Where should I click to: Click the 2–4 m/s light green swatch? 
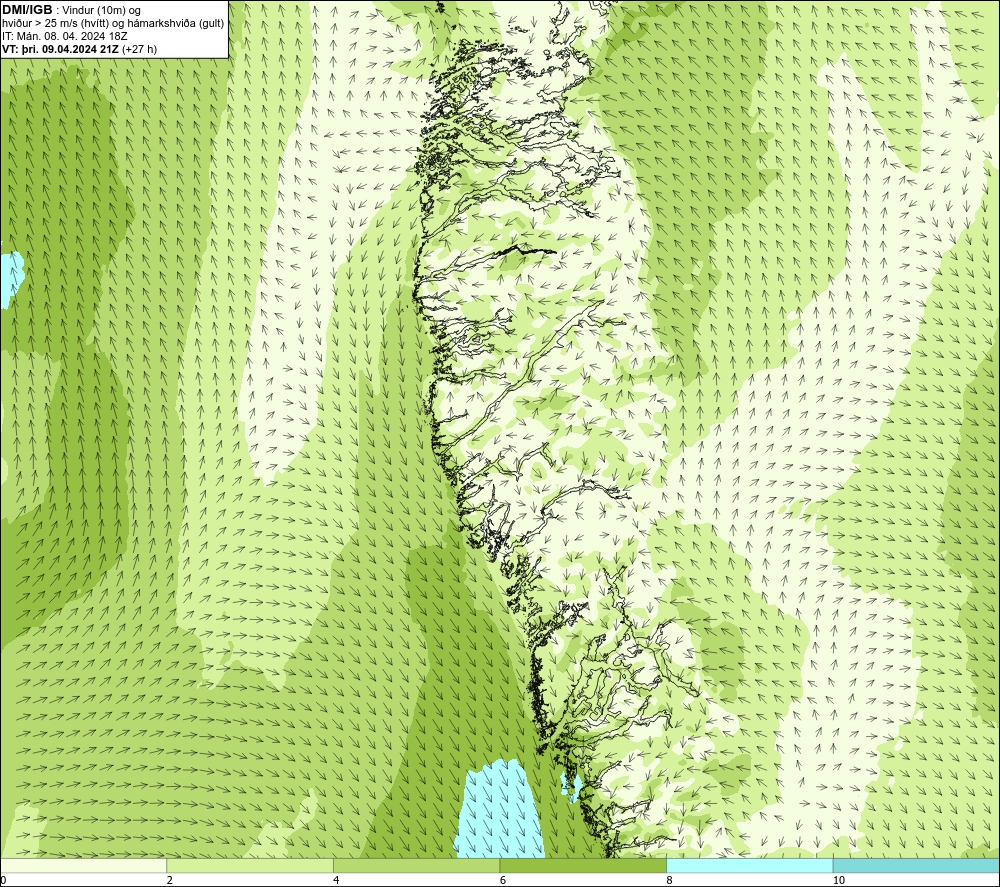(x=250, y=865)
